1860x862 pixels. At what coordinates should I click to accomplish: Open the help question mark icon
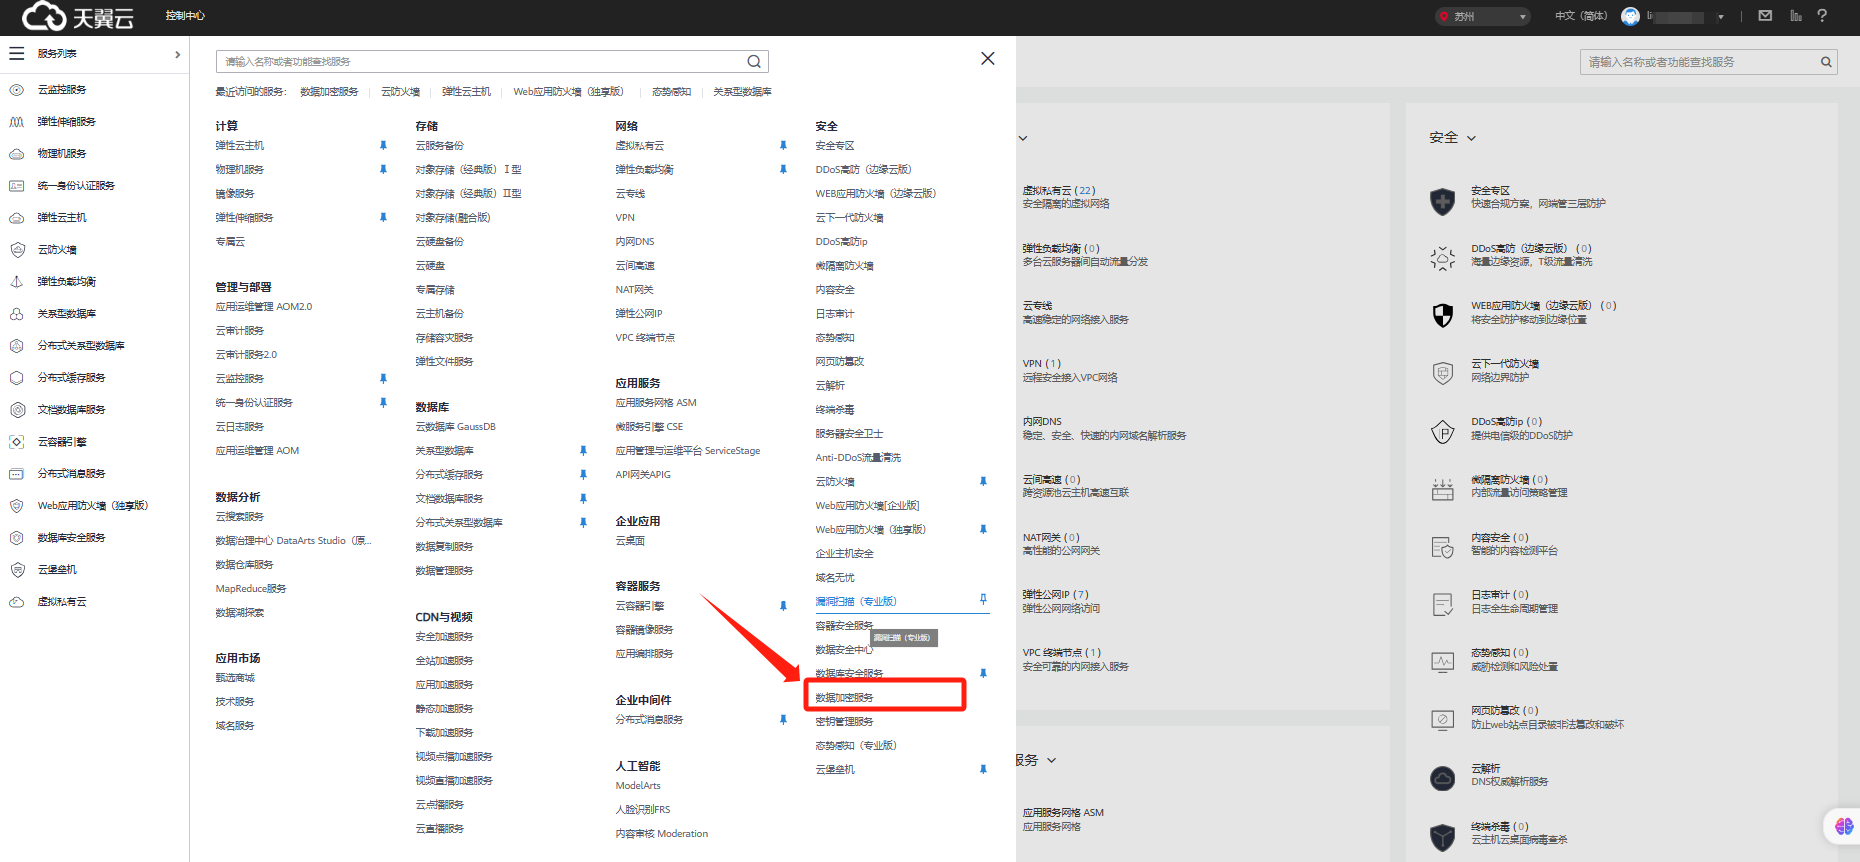(1822, 16)
